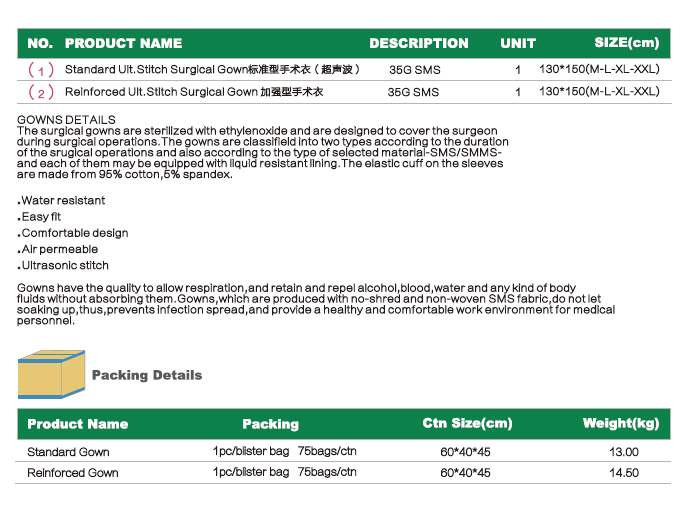
Task: Click the GOWNS DETAILS heading
Action: 66,119
